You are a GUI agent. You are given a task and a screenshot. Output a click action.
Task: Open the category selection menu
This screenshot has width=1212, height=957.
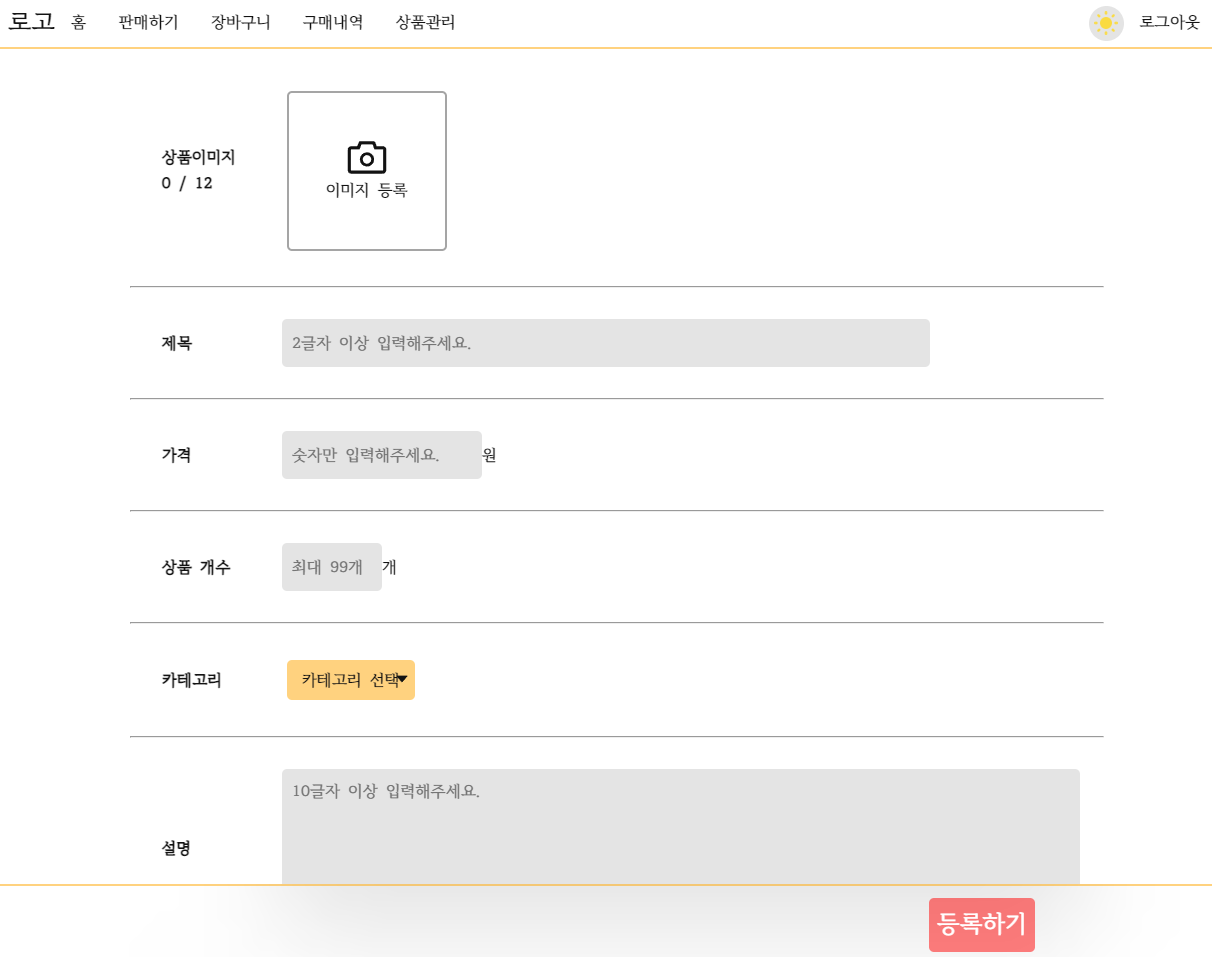click(350, 679)
